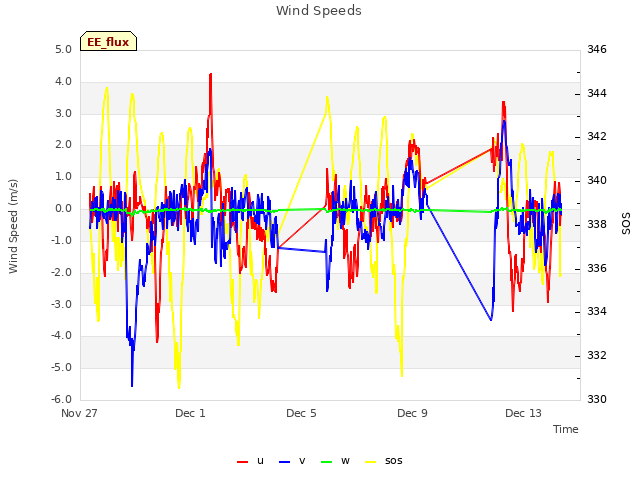The height and width of the screenshot is (480, 640).
Task: Click the 'u' legend label
Action: (260, 461)
